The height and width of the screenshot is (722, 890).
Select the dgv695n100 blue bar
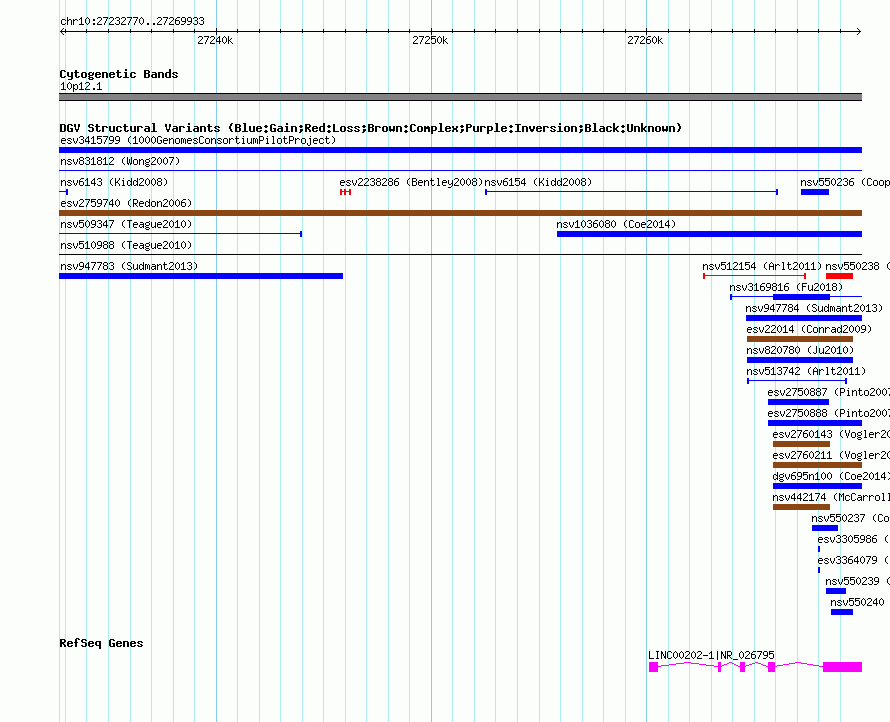pos(817,486)
